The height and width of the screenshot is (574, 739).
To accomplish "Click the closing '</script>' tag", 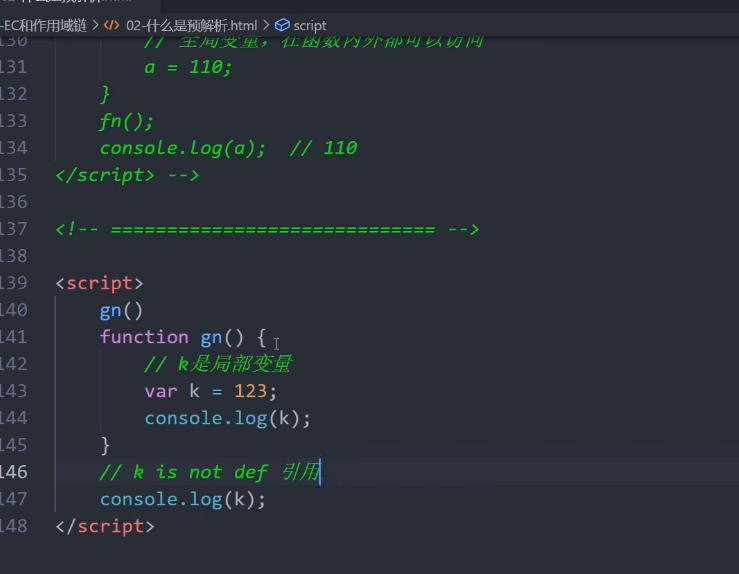I will (105, 526).
